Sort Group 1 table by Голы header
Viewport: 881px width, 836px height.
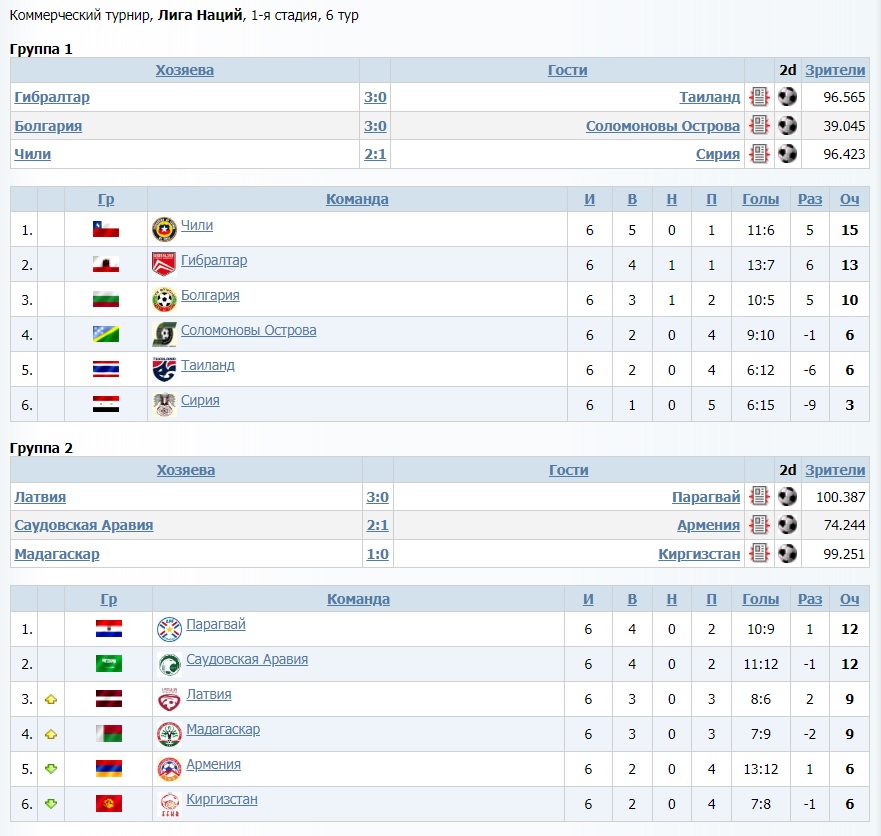tap(760, 199)
